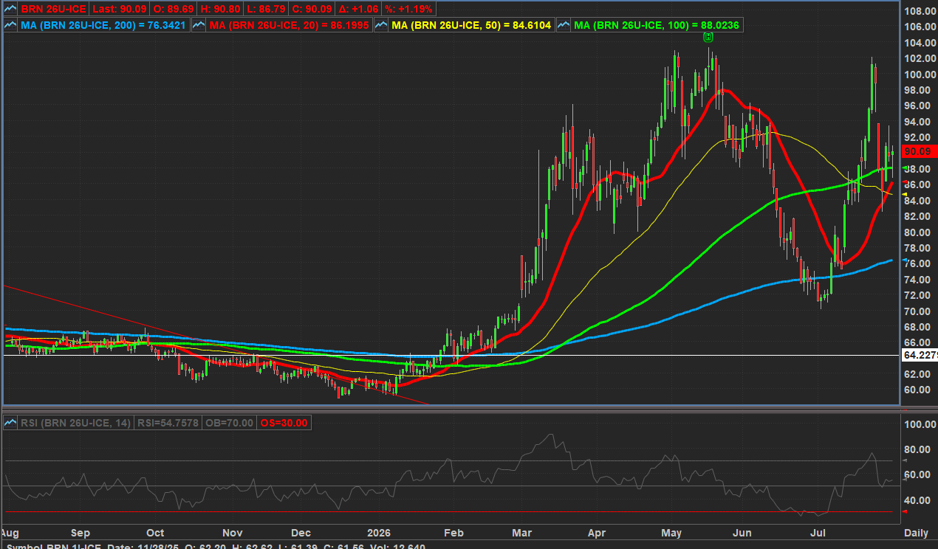Select MA (BRN 26U-ICE, 50) = 84.6104 label

(471, 25)
